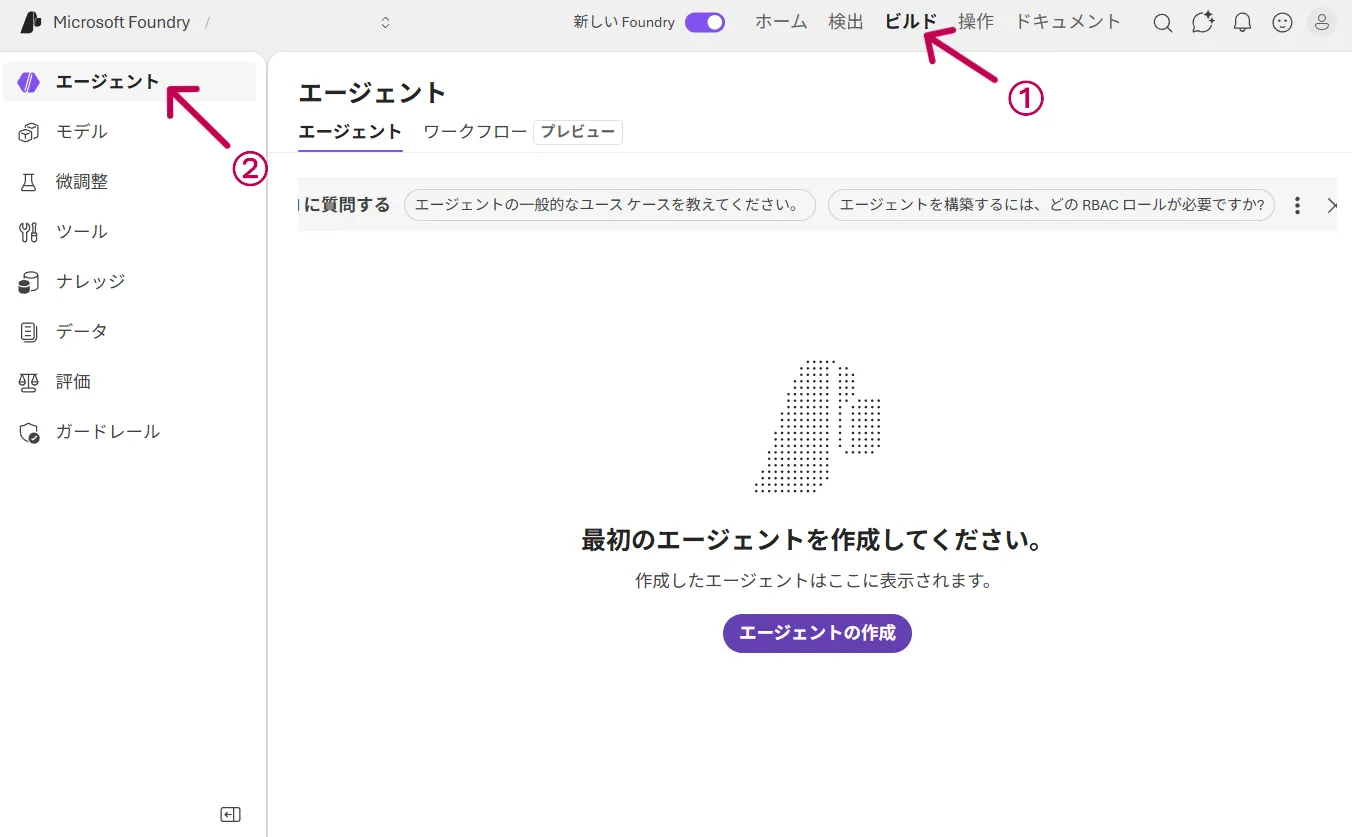This screenshot has height=837, width=1352.
Task: Click the モデル cube icon
Action: (29, 132)
